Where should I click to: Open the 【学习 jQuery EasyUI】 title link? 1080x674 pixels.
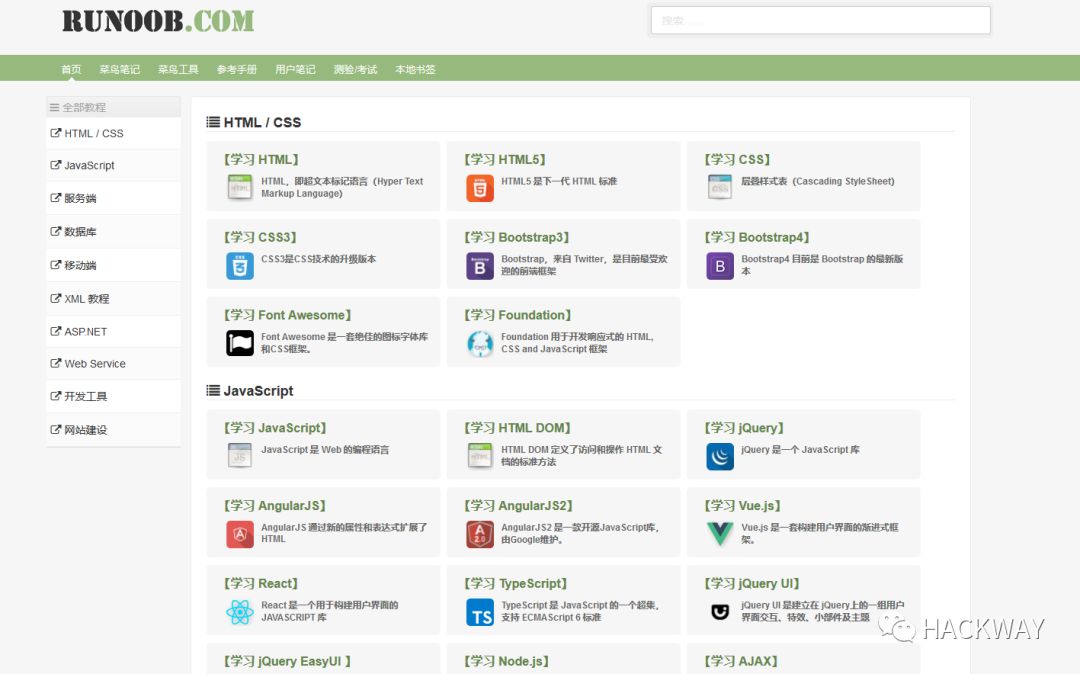click(287, 661)
